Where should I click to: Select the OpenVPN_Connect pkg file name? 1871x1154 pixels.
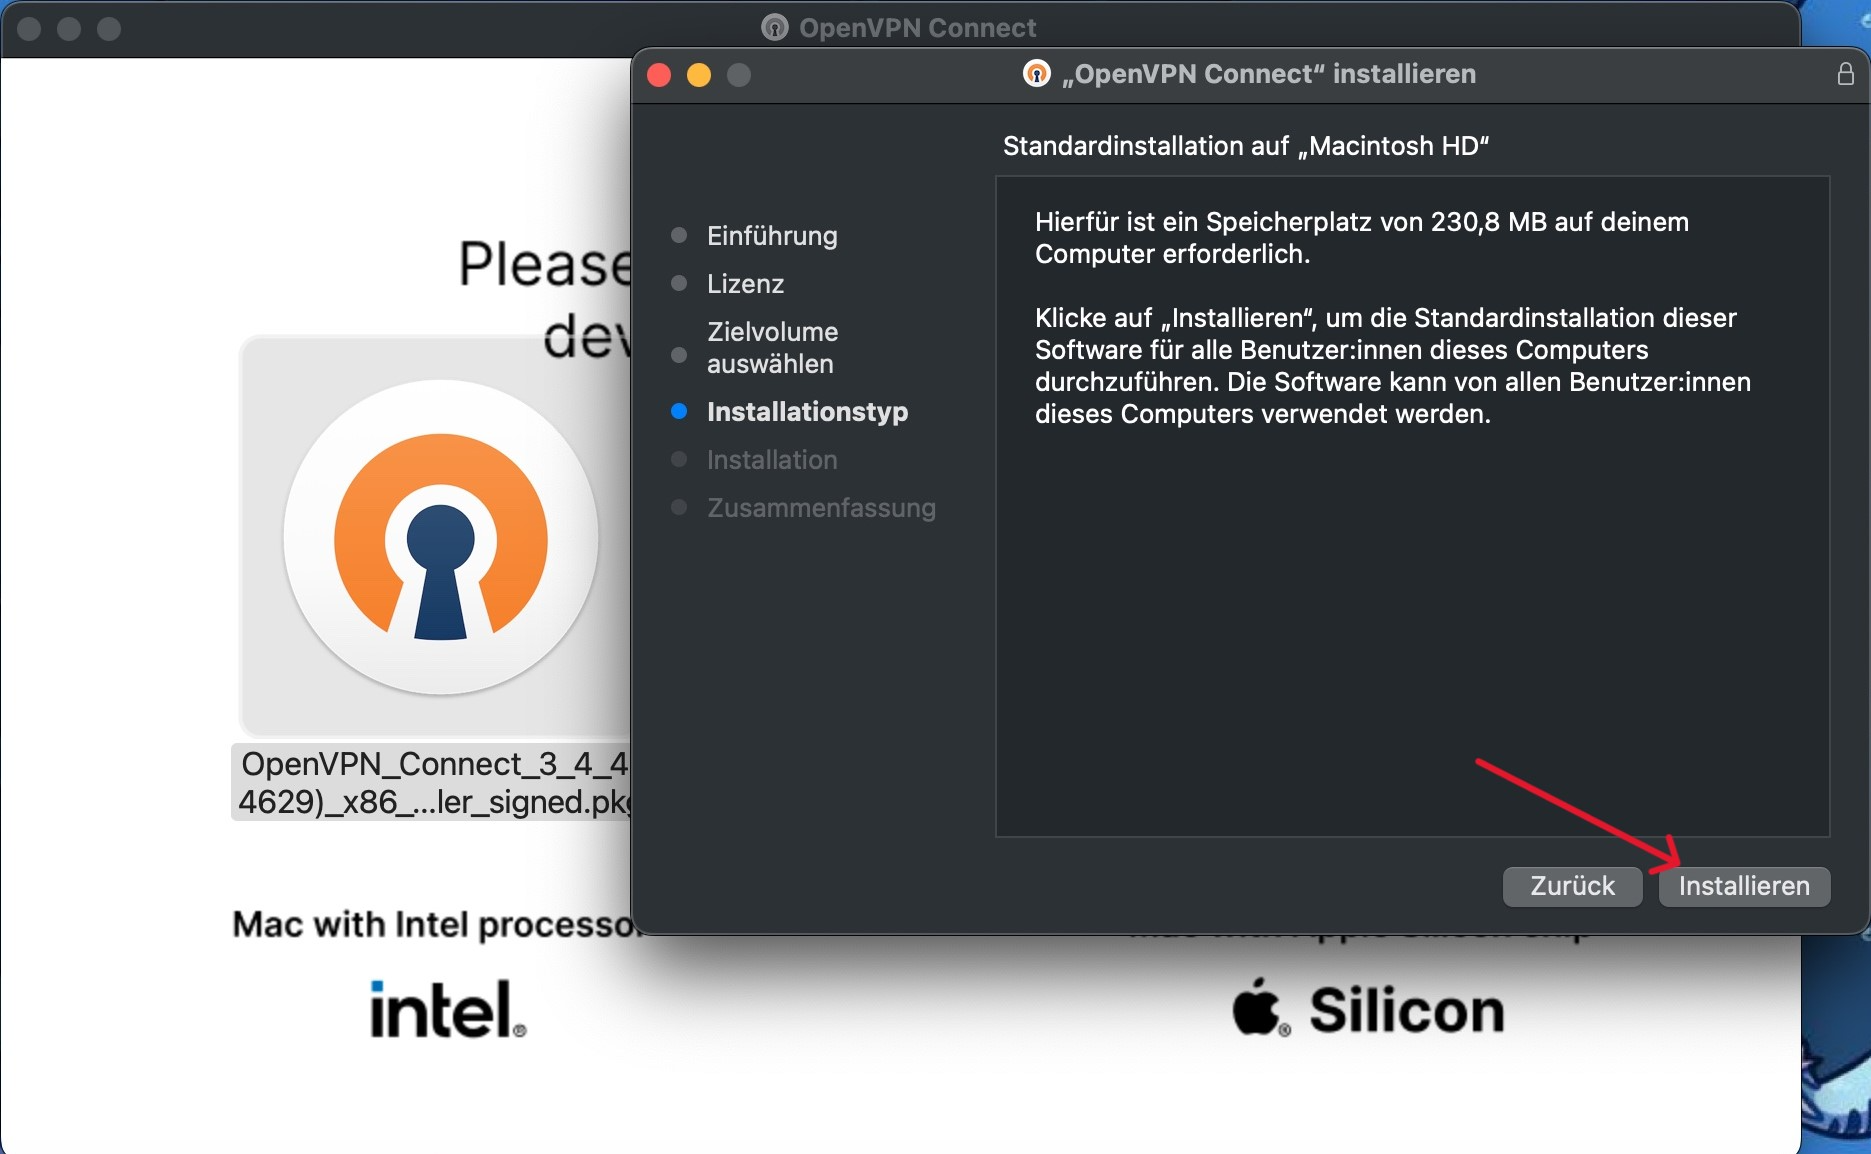[433, 782]
